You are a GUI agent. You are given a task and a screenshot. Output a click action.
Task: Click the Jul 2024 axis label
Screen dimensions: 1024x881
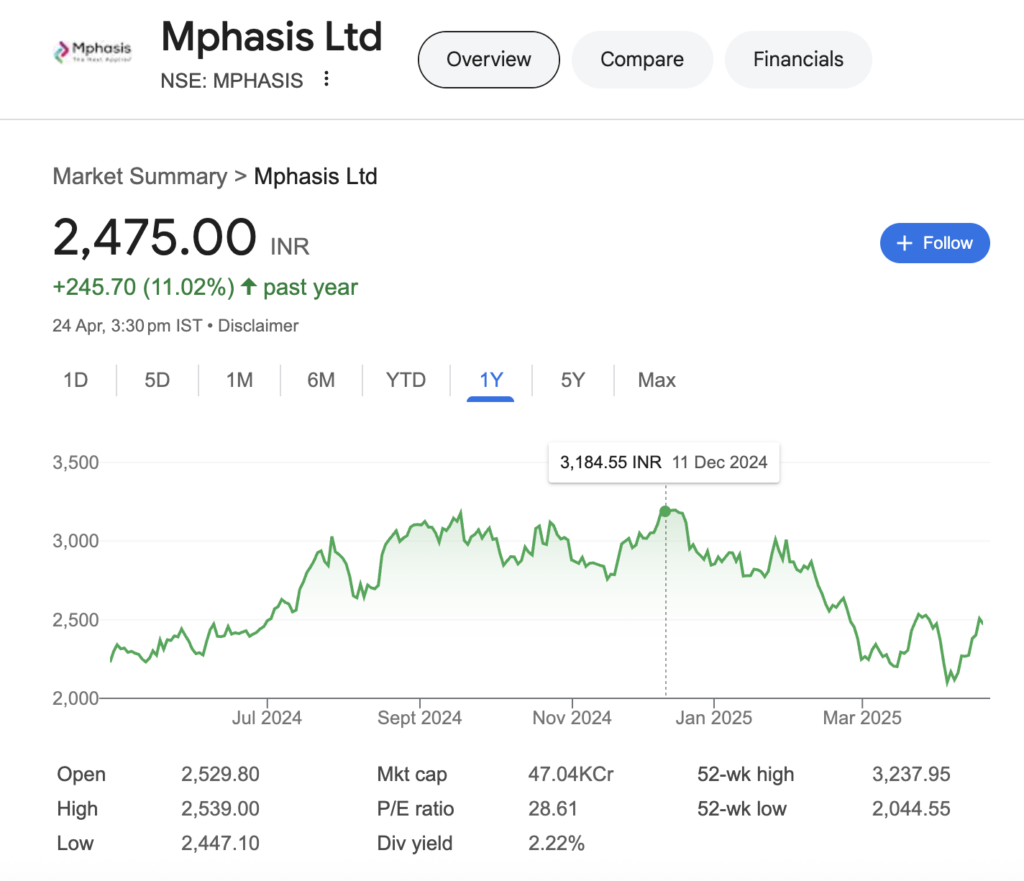266,718
